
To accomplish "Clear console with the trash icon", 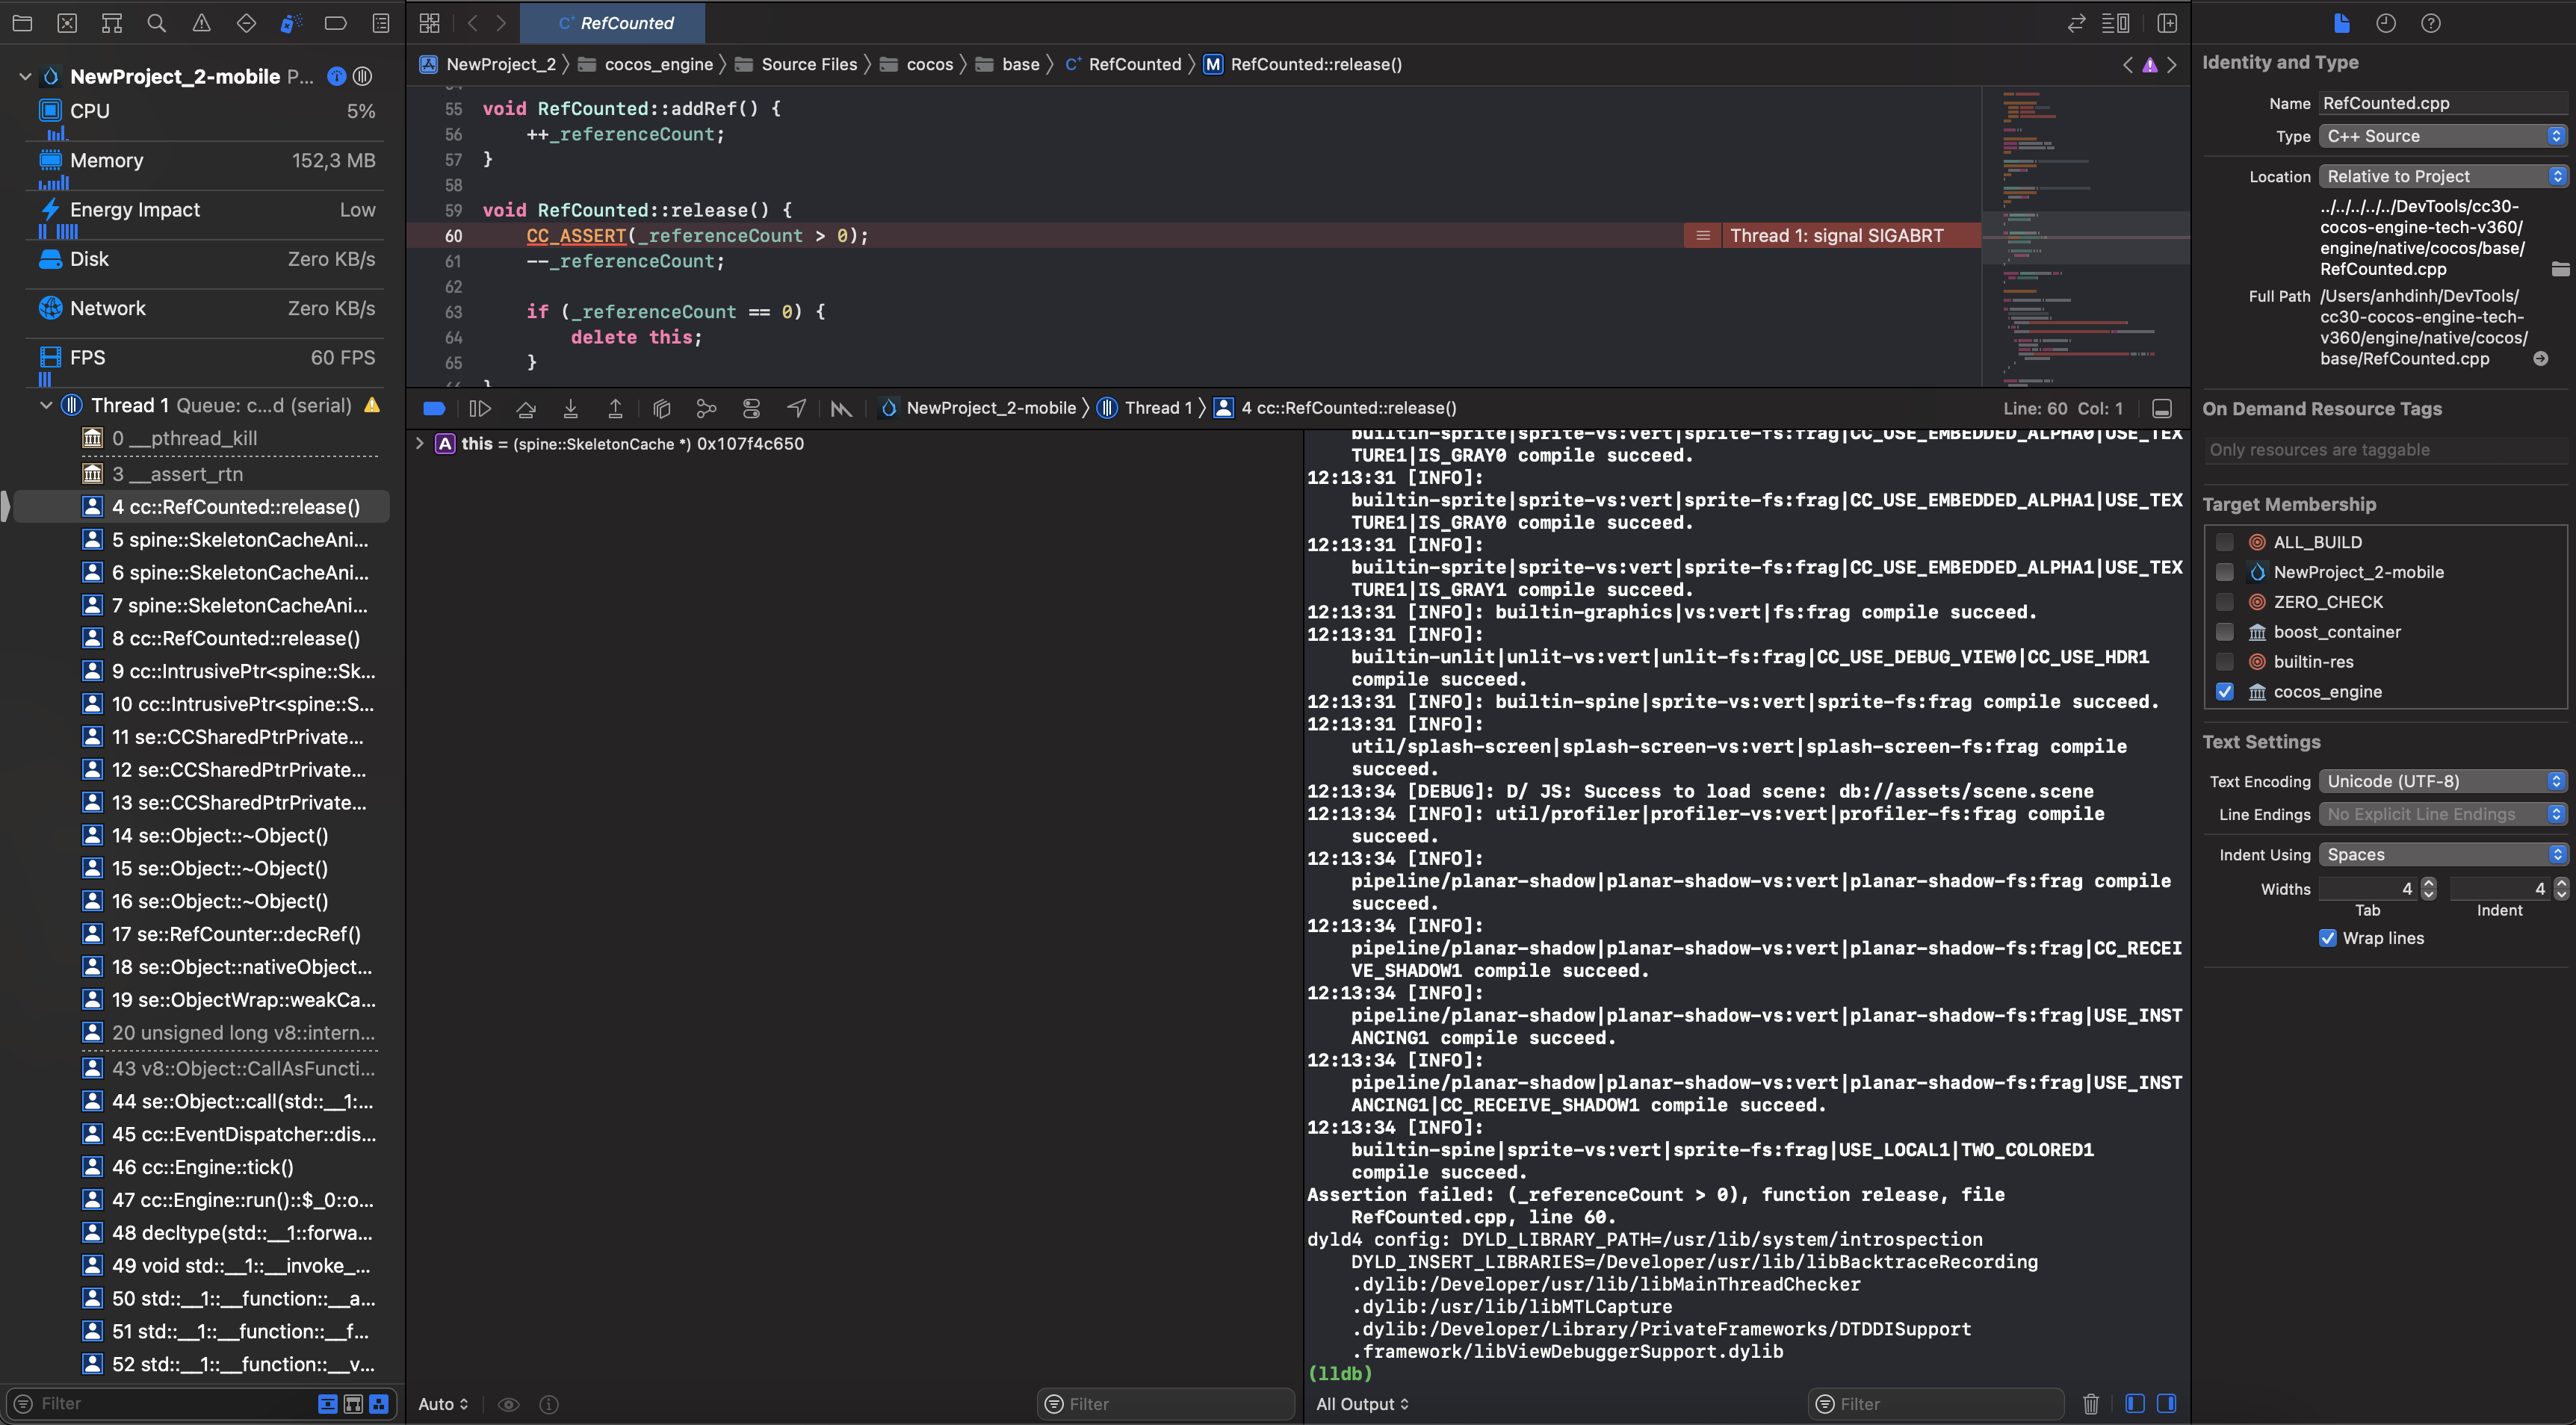I will (2090, 1404).
